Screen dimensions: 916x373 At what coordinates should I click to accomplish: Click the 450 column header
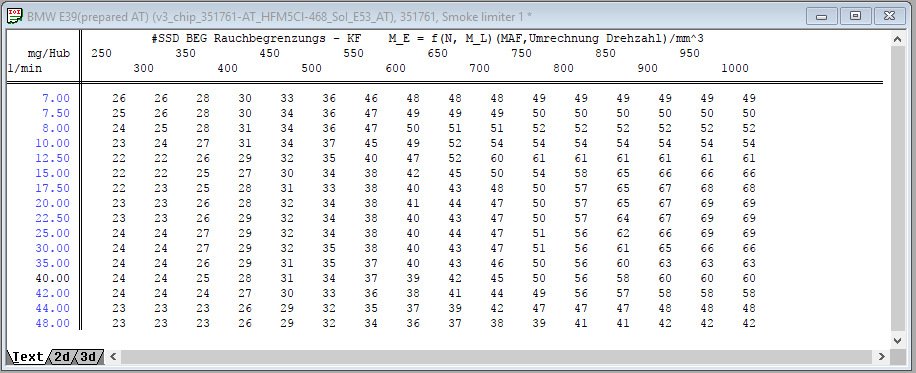tap(270, 53)
